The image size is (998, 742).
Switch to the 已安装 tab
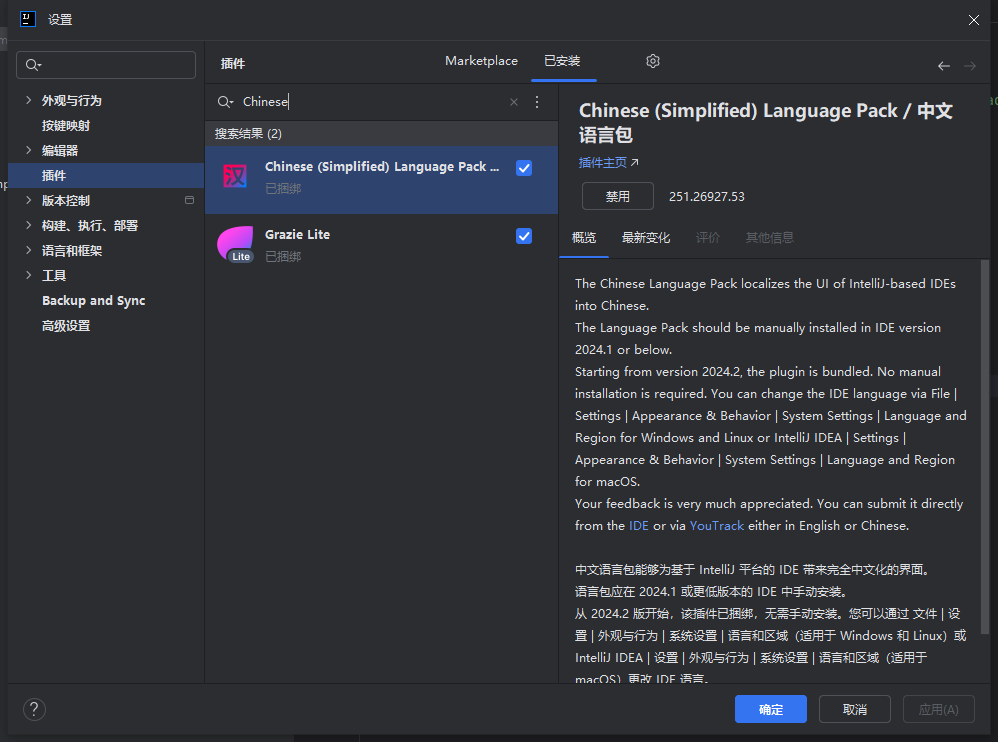[563, 61]
